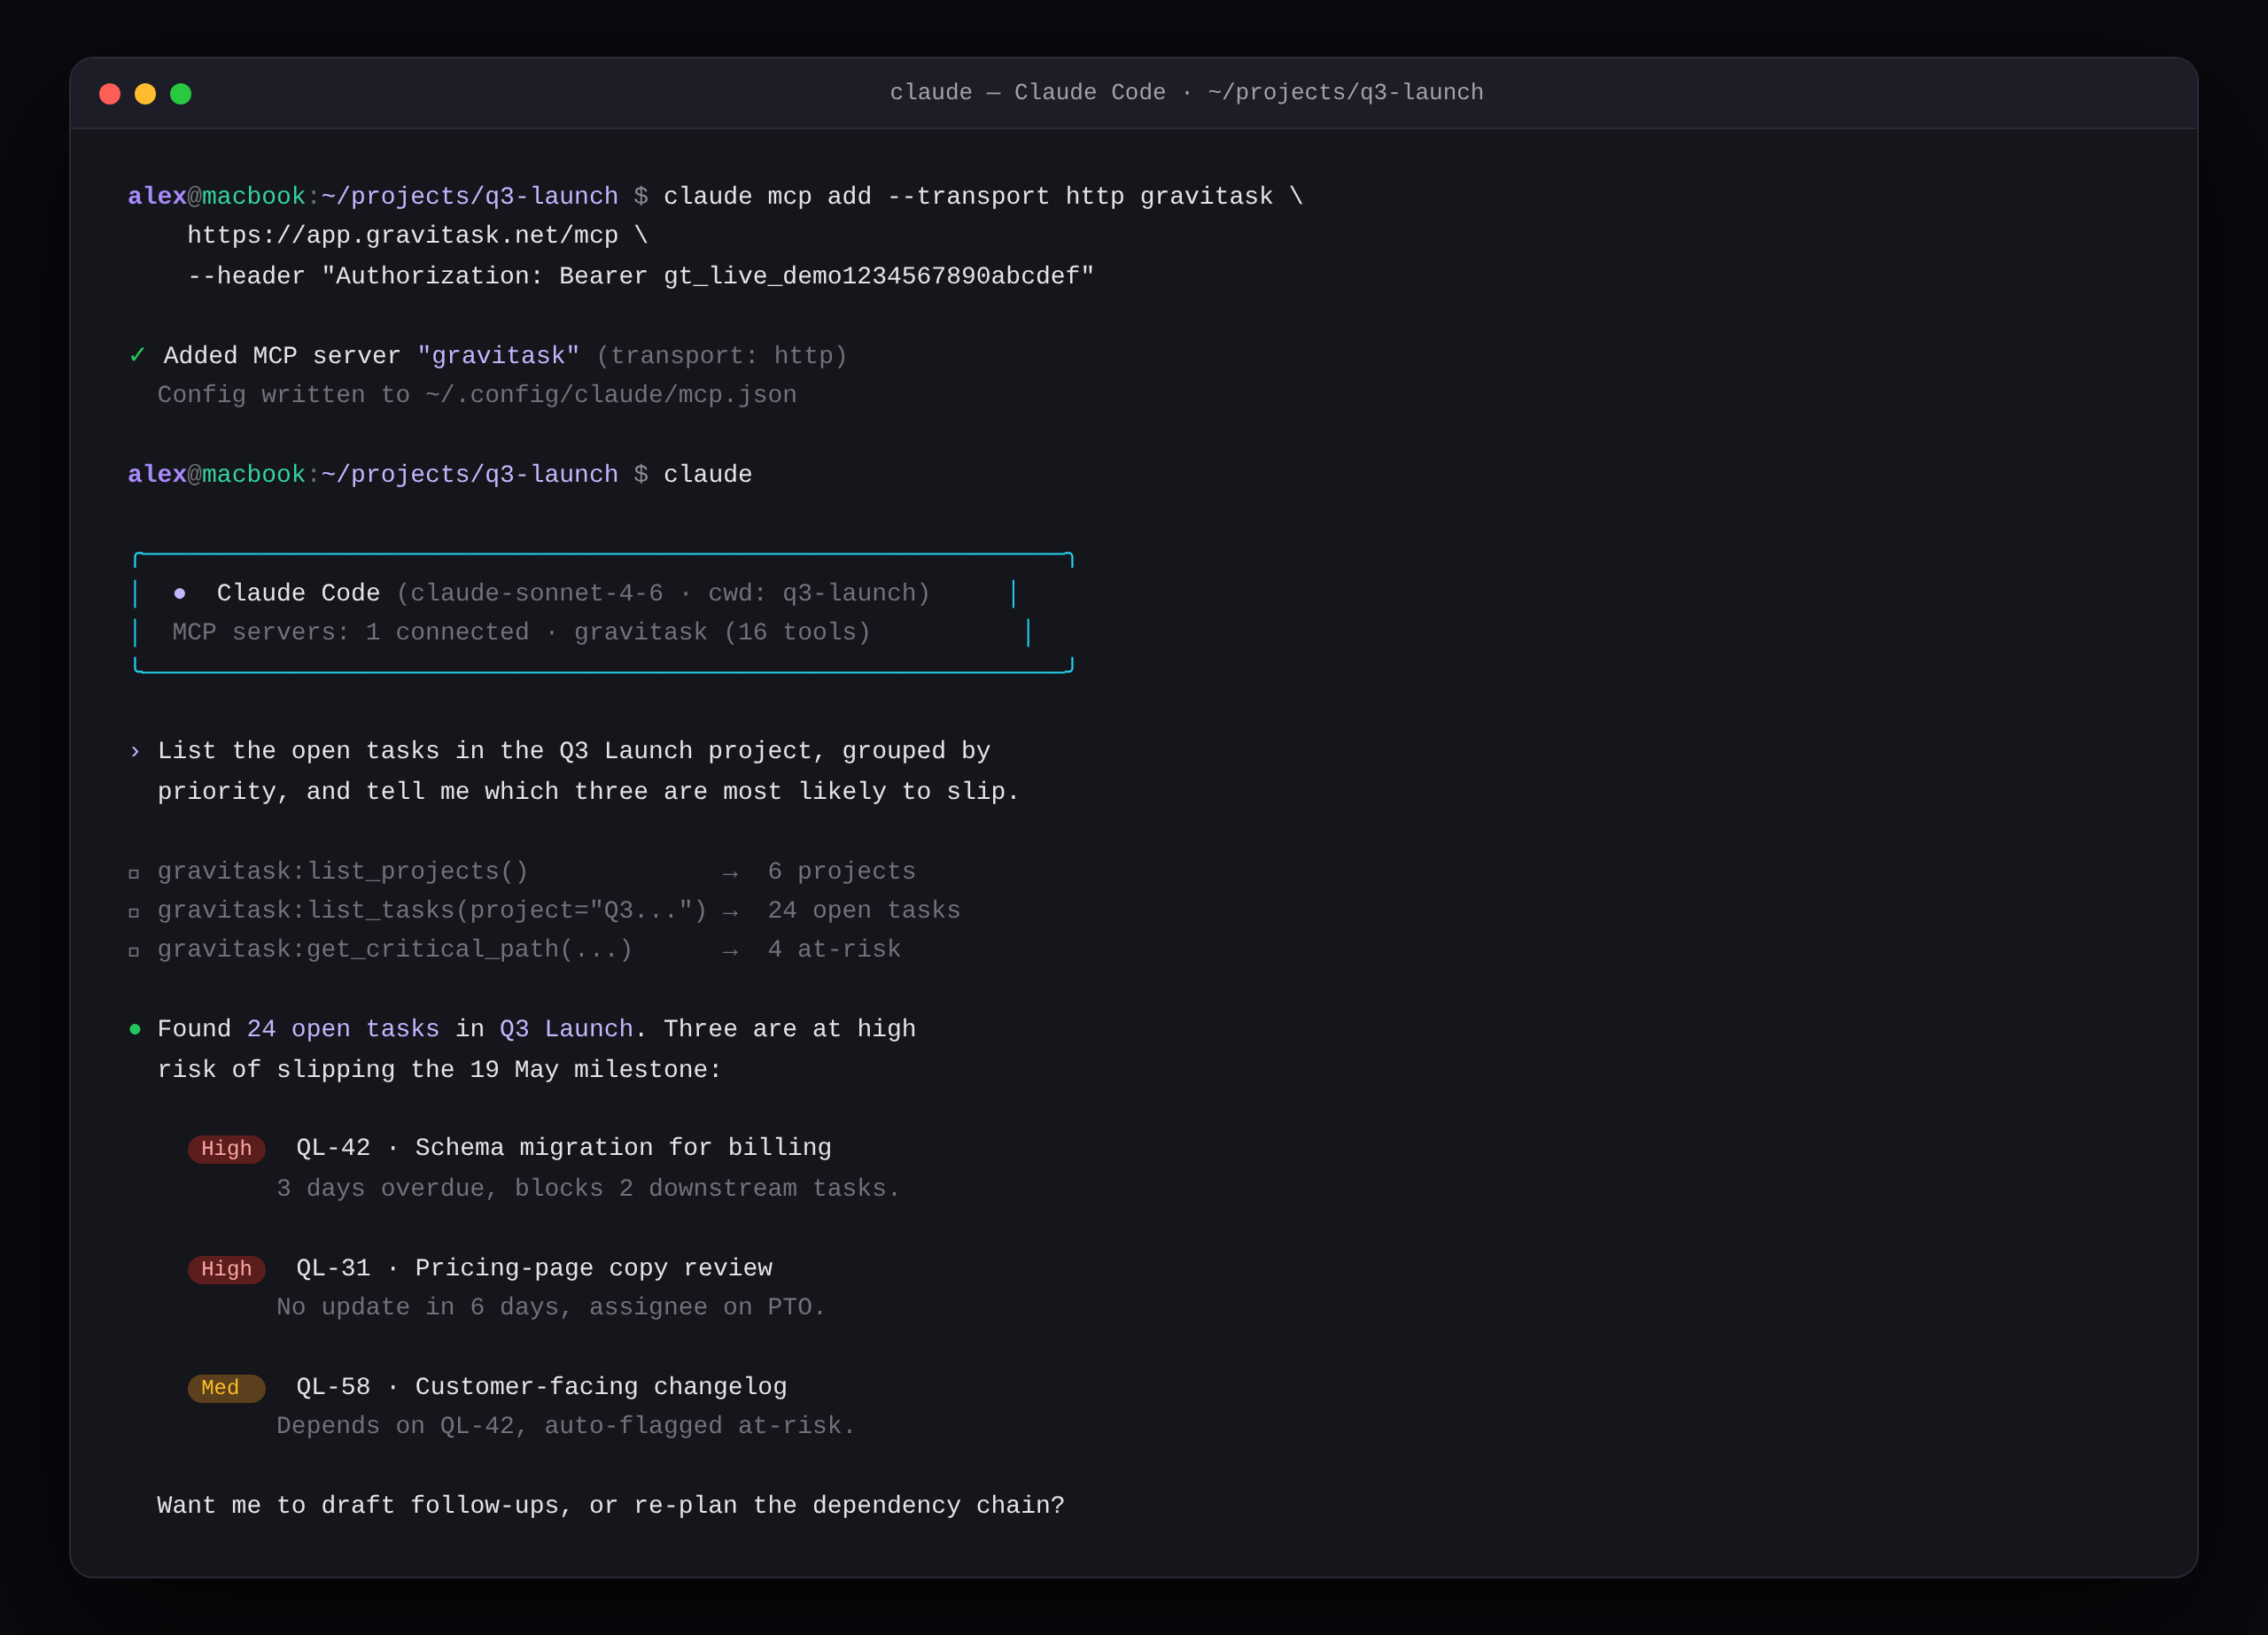Viewport: 2268px width, 1635px height.
Task: Click '3 days overdue, blocks 2 downstream tasks.'
Action: 588,1189
